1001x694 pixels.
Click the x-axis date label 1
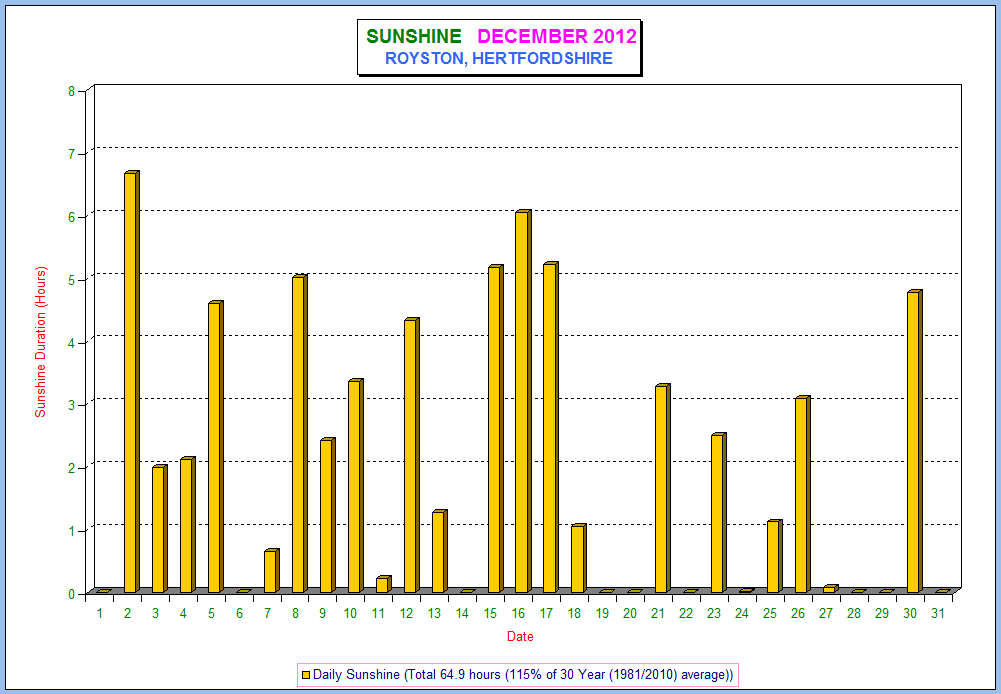(x=100, y=614)
